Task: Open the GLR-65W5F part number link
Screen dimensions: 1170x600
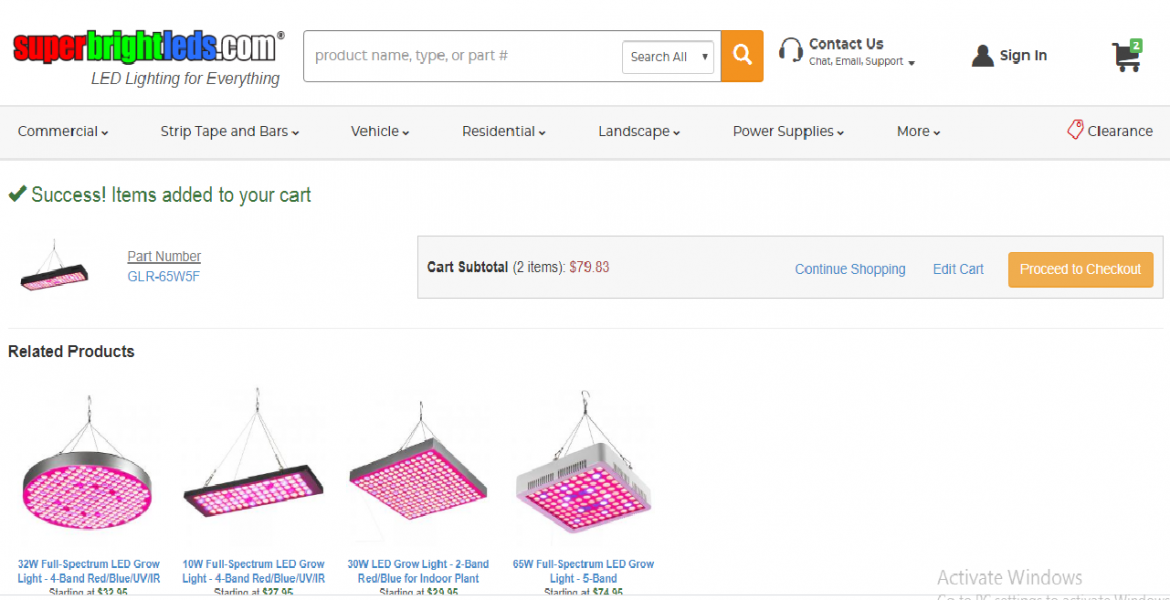Action: 163,276
